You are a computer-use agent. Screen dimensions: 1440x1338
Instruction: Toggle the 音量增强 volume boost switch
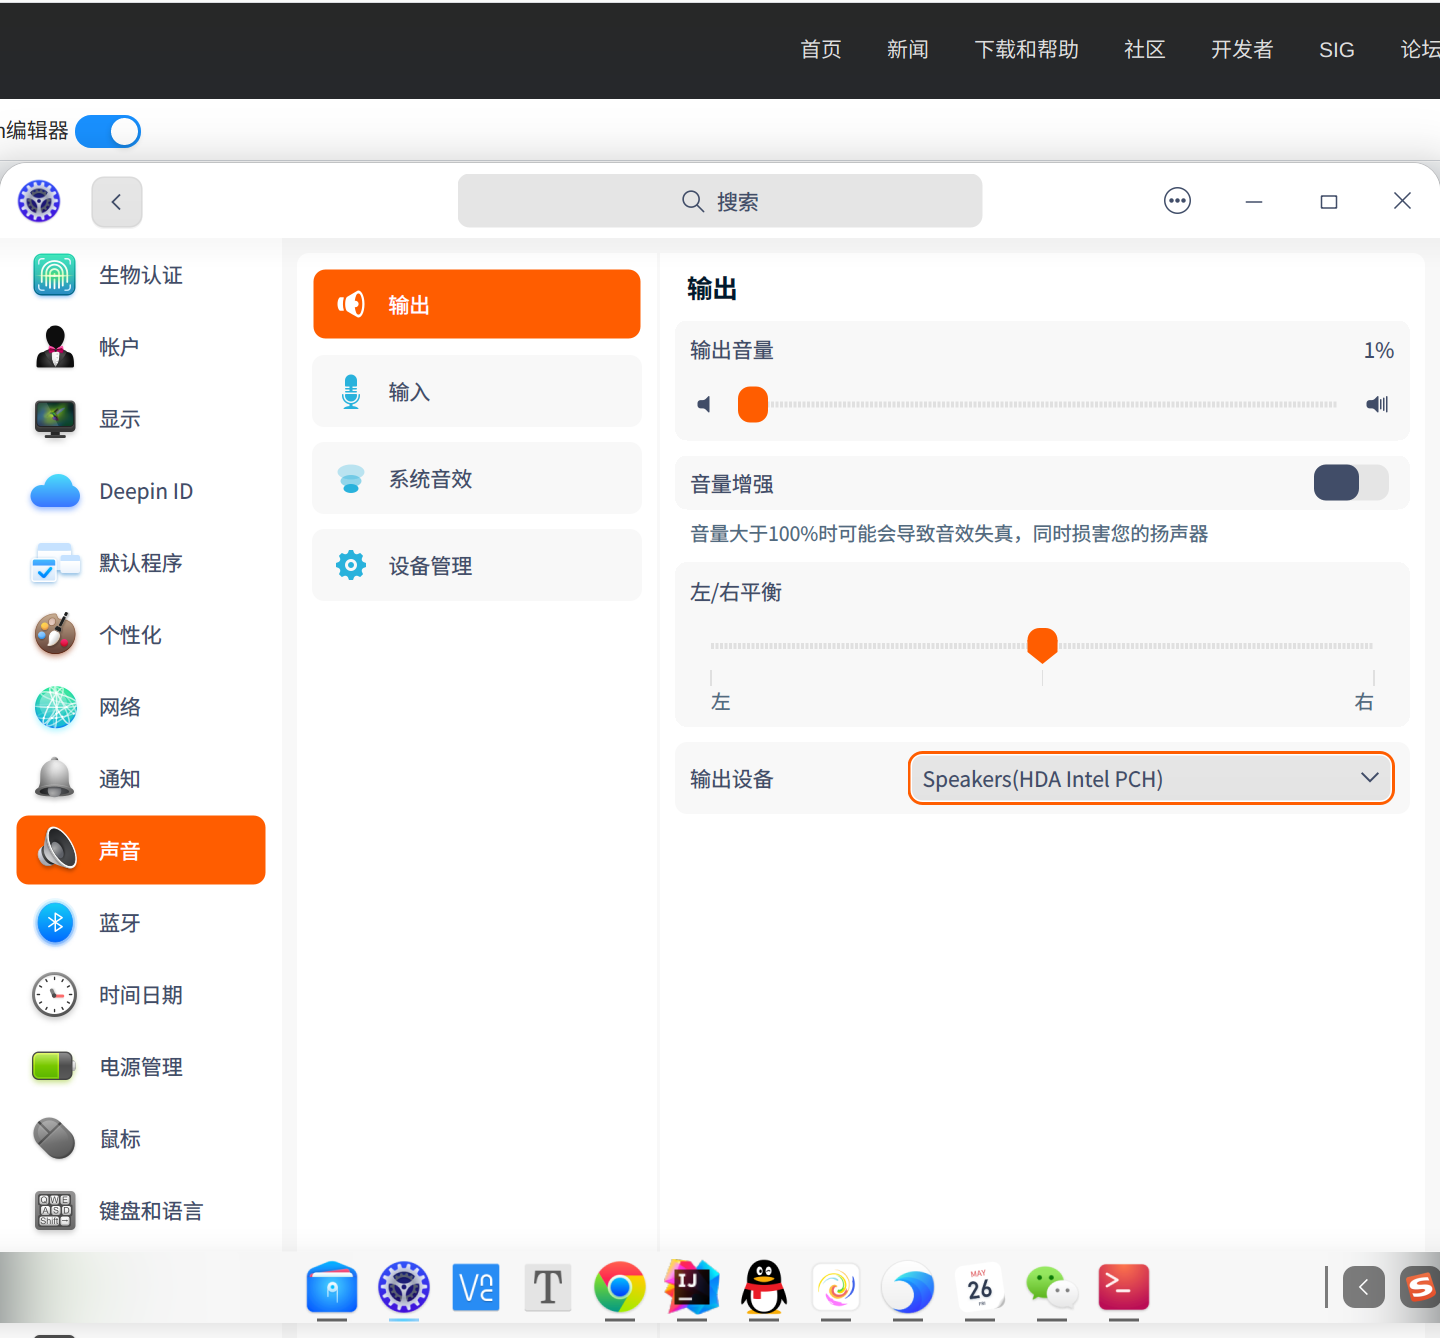pyautogui.click(x=1351, y=483)
